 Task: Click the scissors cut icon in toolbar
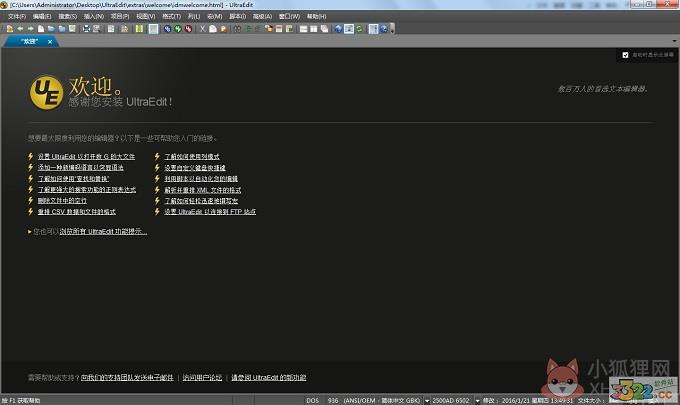coord(202,29)
